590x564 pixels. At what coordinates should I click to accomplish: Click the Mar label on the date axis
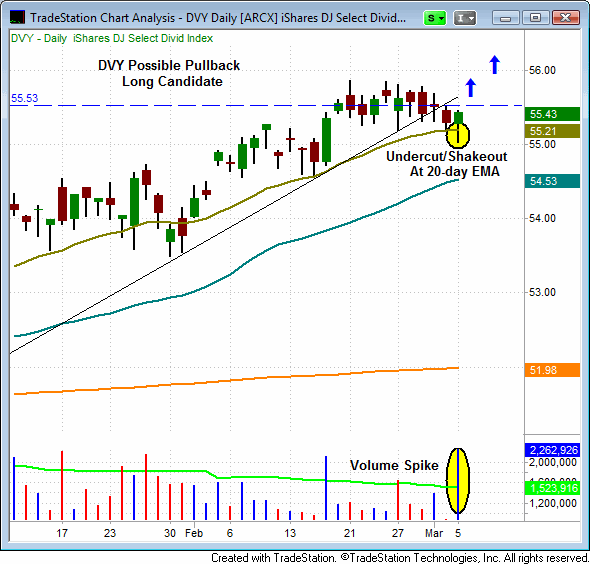coord(433,533)
